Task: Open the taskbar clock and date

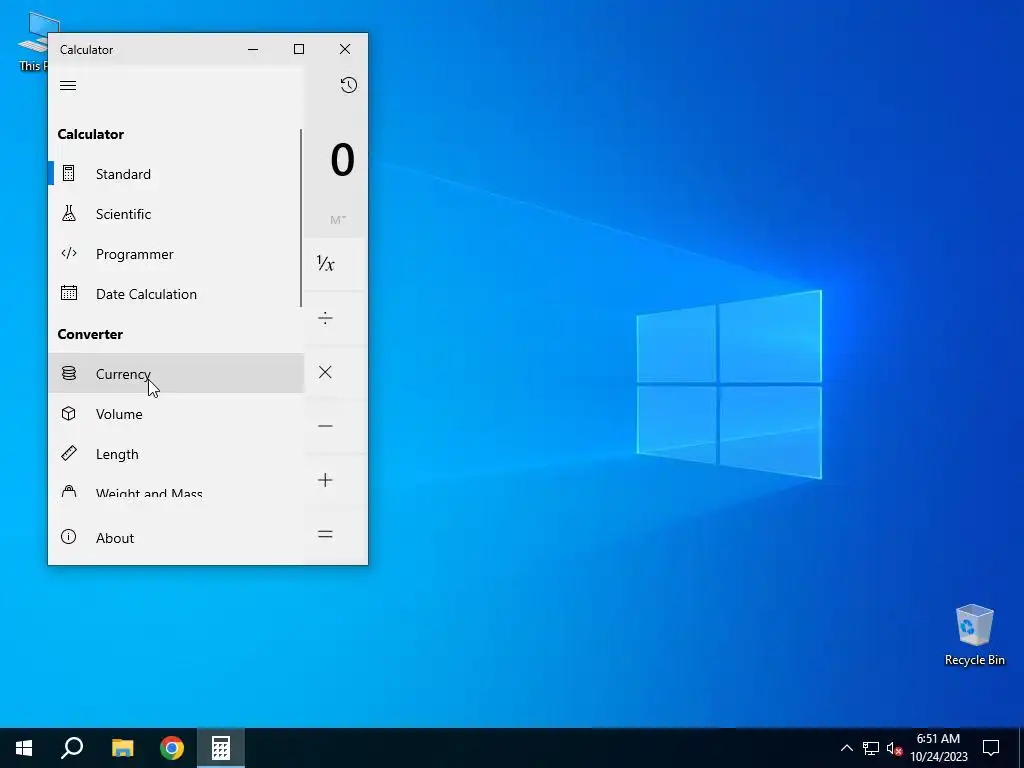Action: [x=938, y=748]
